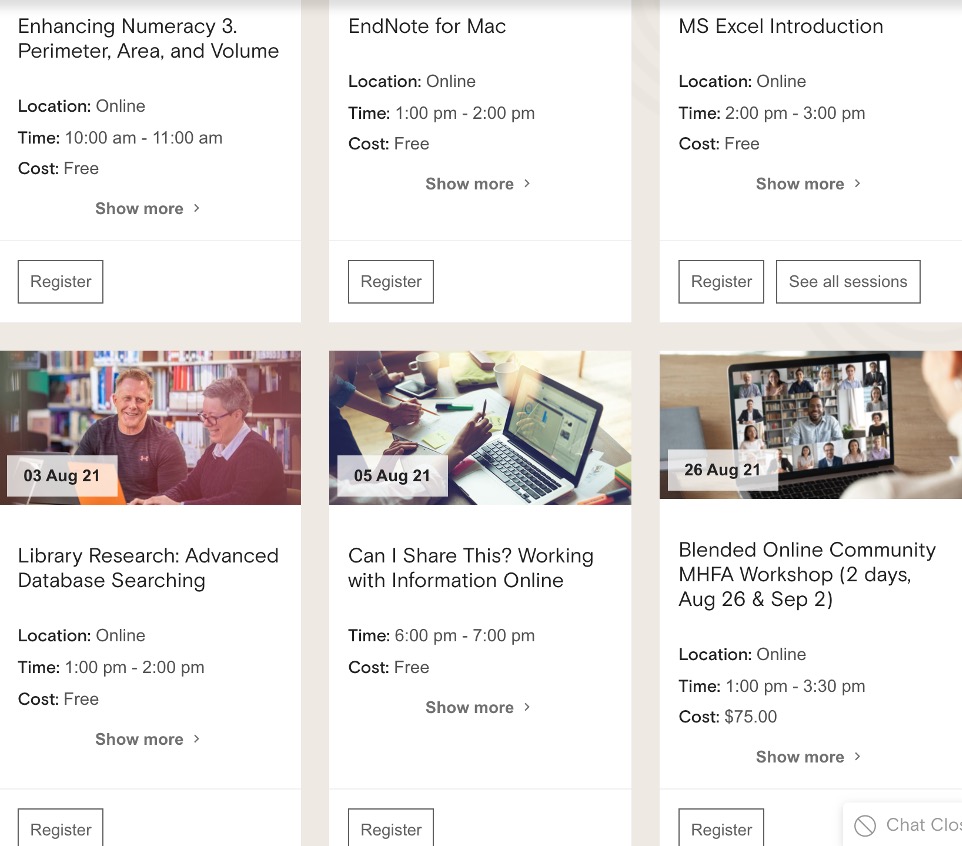Image resolution: width=962 pixels, height=846 pixels.
Task: Click the Show more chevron for Library Research
Action: [196, 739]
